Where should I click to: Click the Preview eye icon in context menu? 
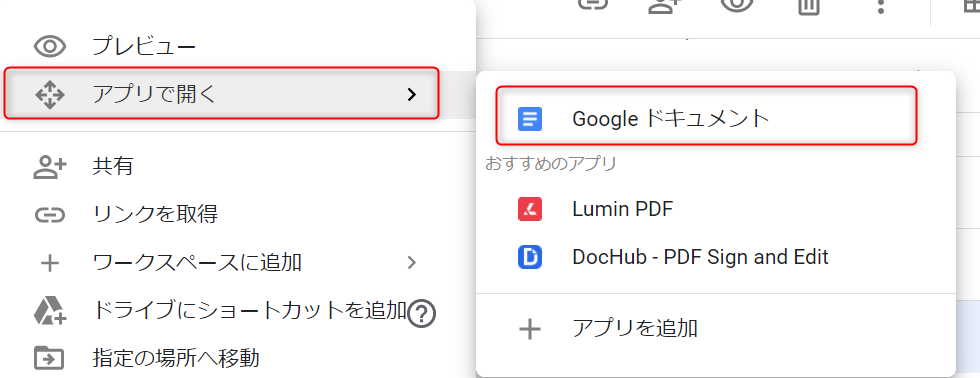click(50, 47)
